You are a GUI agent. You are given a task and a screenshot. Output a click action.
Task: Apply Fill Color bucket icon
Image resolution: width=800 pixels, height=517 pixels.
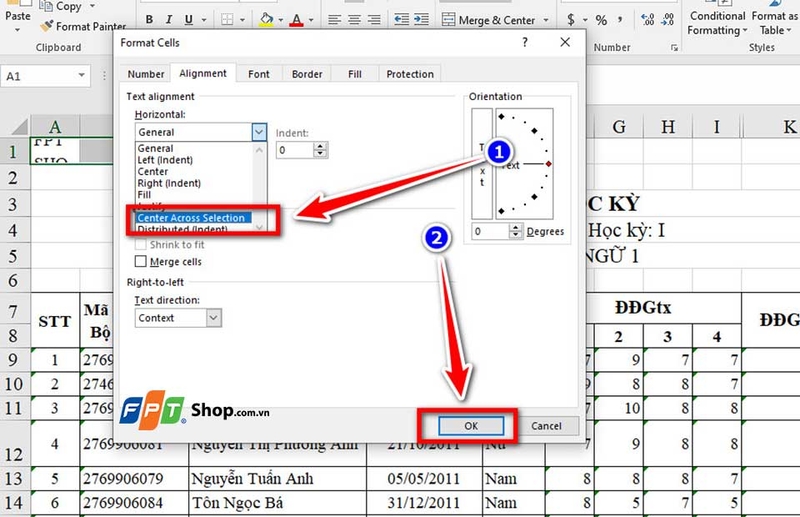click(266, 20)
